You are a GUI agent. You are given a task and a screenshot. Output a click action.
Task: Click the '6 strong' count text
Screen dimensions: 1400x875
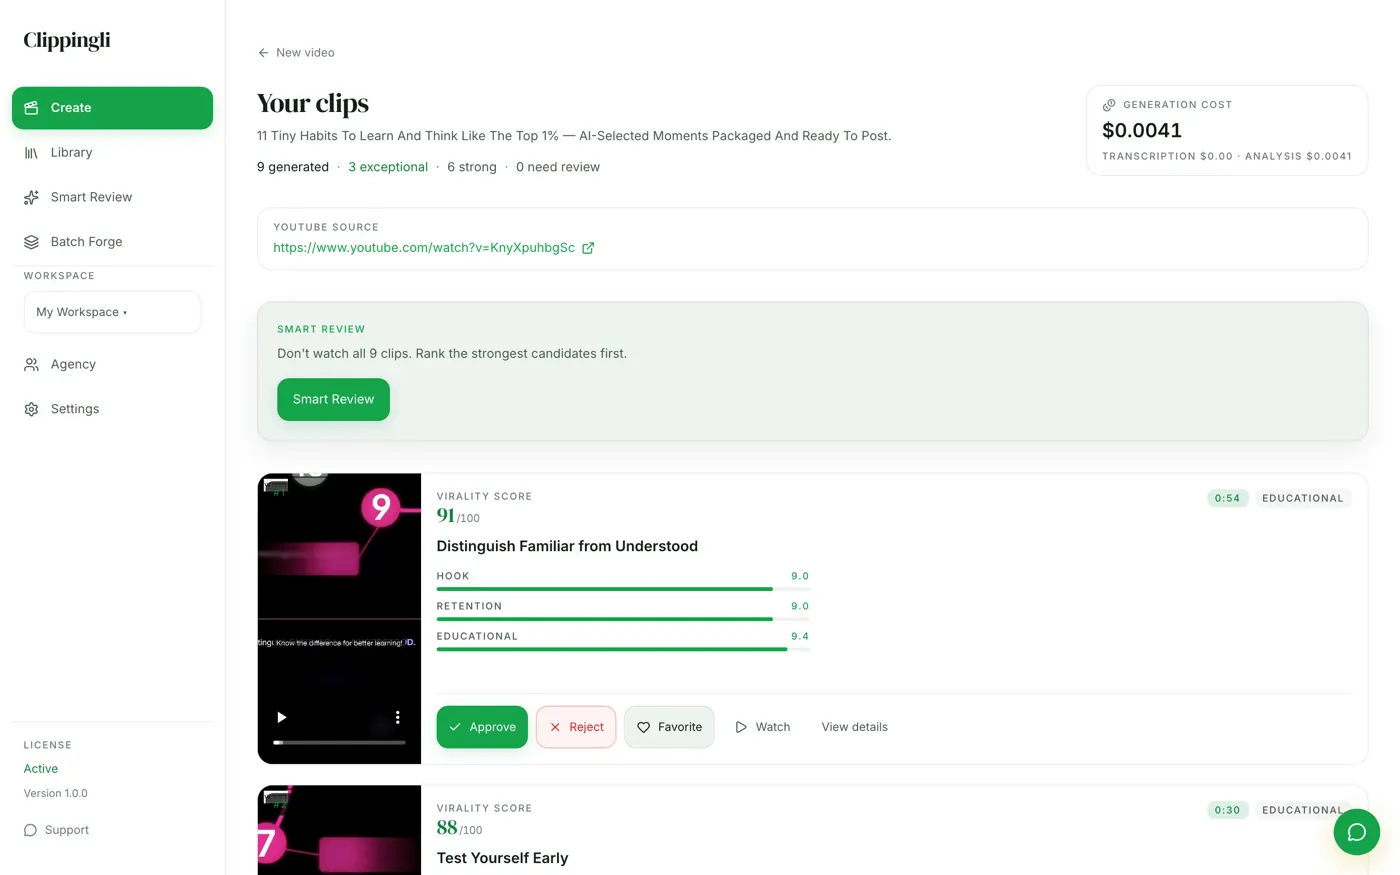[472, 167]
